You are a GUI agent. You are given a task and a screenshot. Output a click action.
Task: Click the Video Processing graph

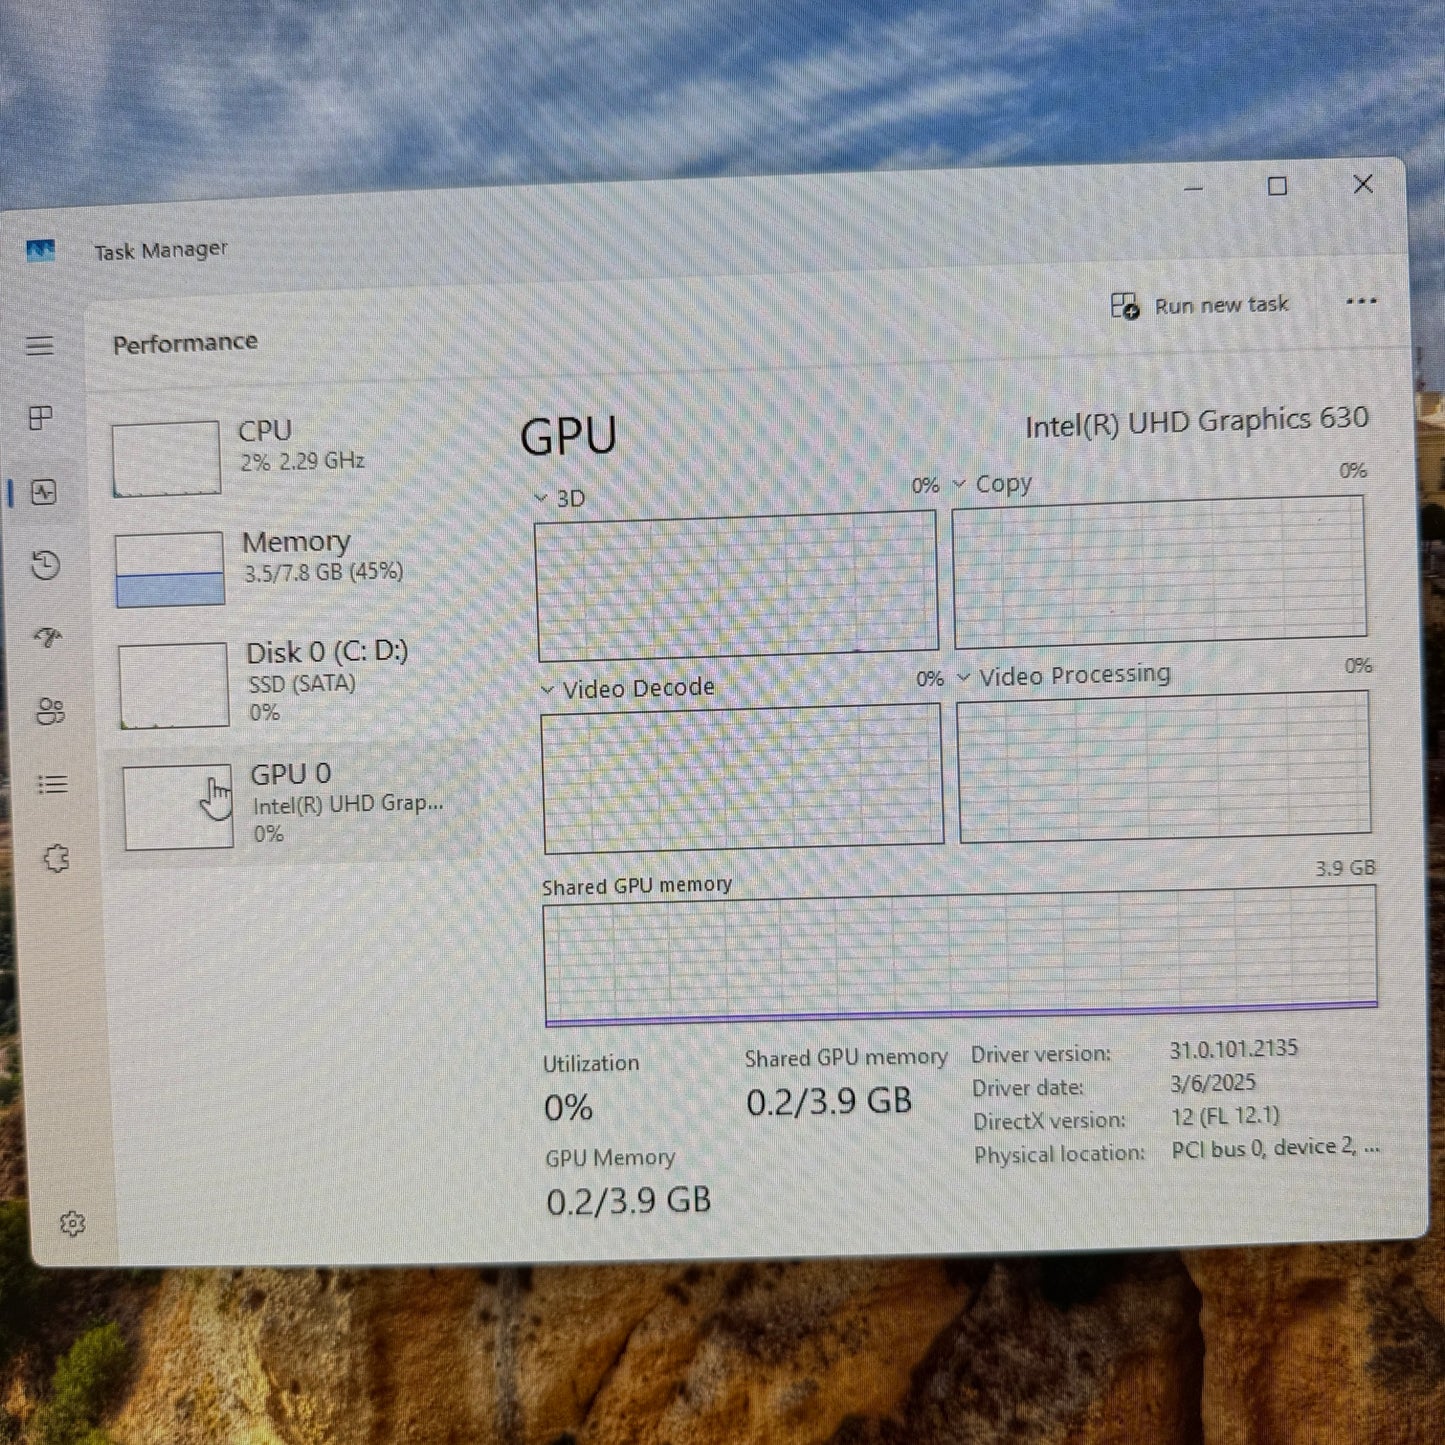[x=1164, y=767]
